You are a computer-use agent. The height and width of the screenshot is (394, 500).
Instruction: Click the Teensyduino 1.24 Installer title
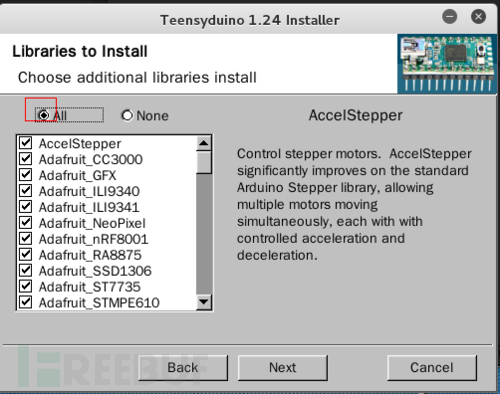[x=250, y=20]
